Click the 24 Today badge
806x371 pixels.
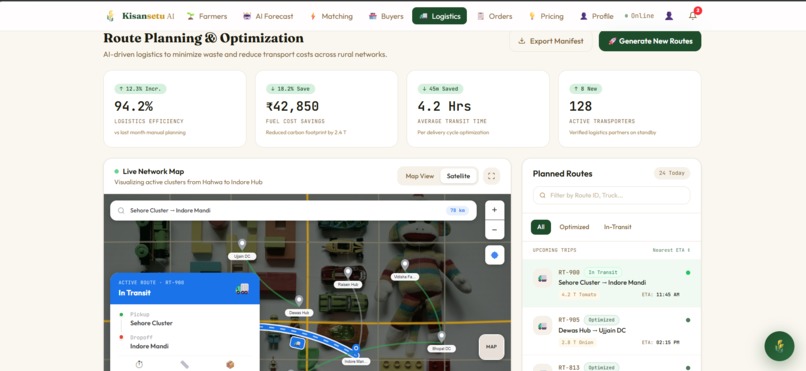tap(672, 173)
